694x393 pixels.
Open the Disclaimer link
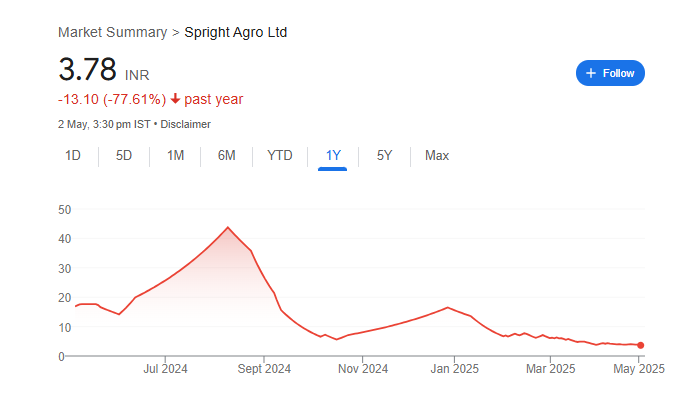pos(185,124)
